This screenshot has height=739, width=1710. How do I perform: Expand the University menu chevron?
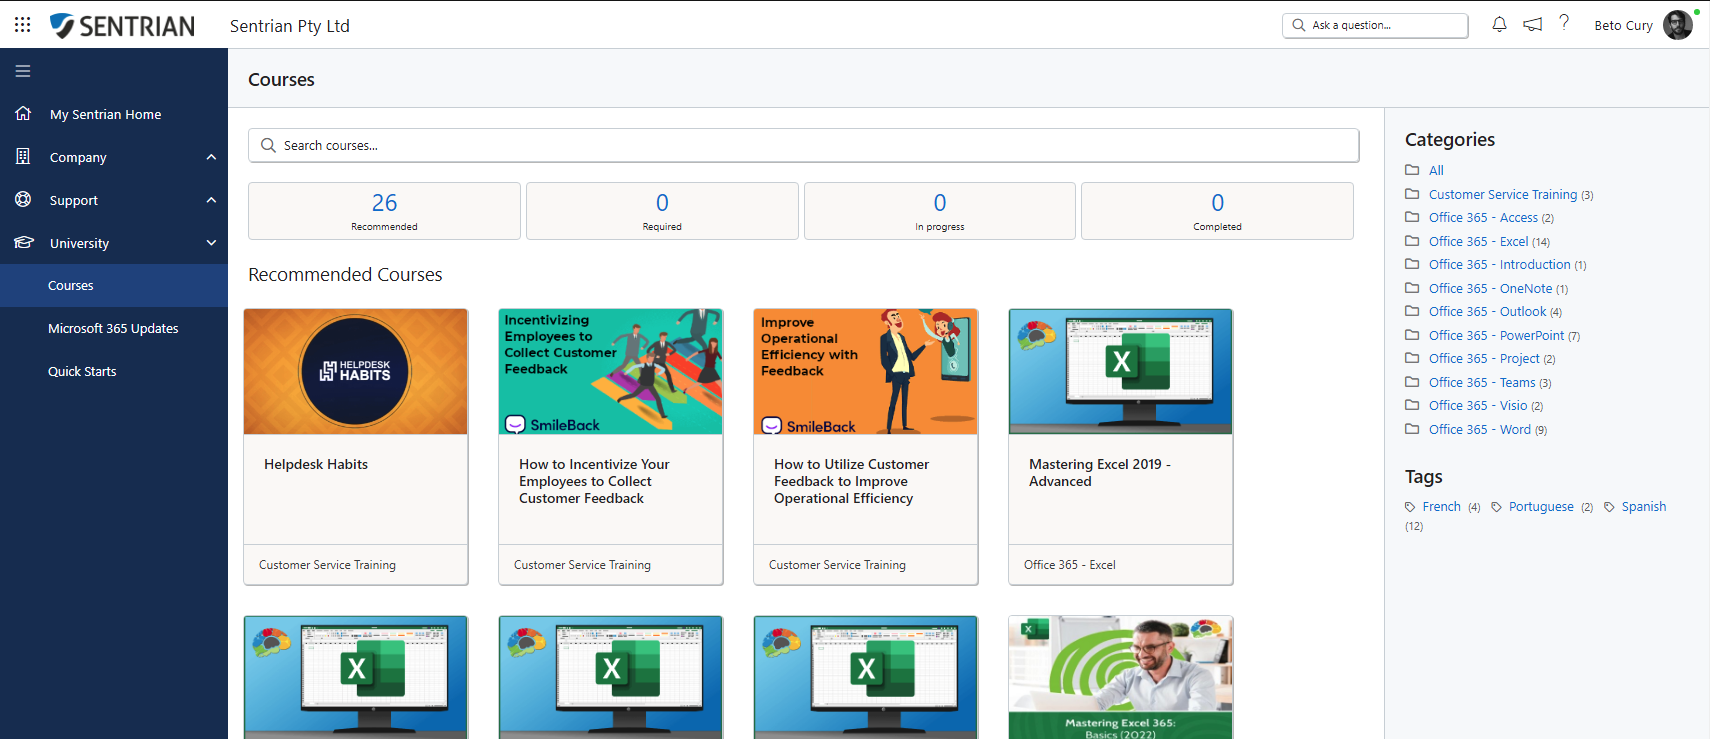(211, 243)
